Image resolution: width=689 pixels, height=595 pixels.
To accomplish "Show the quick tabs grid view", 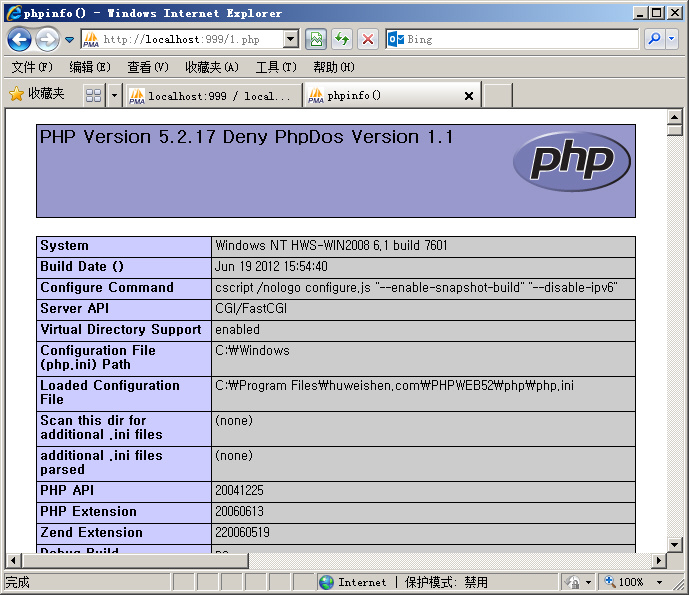I will coord(94,95).
